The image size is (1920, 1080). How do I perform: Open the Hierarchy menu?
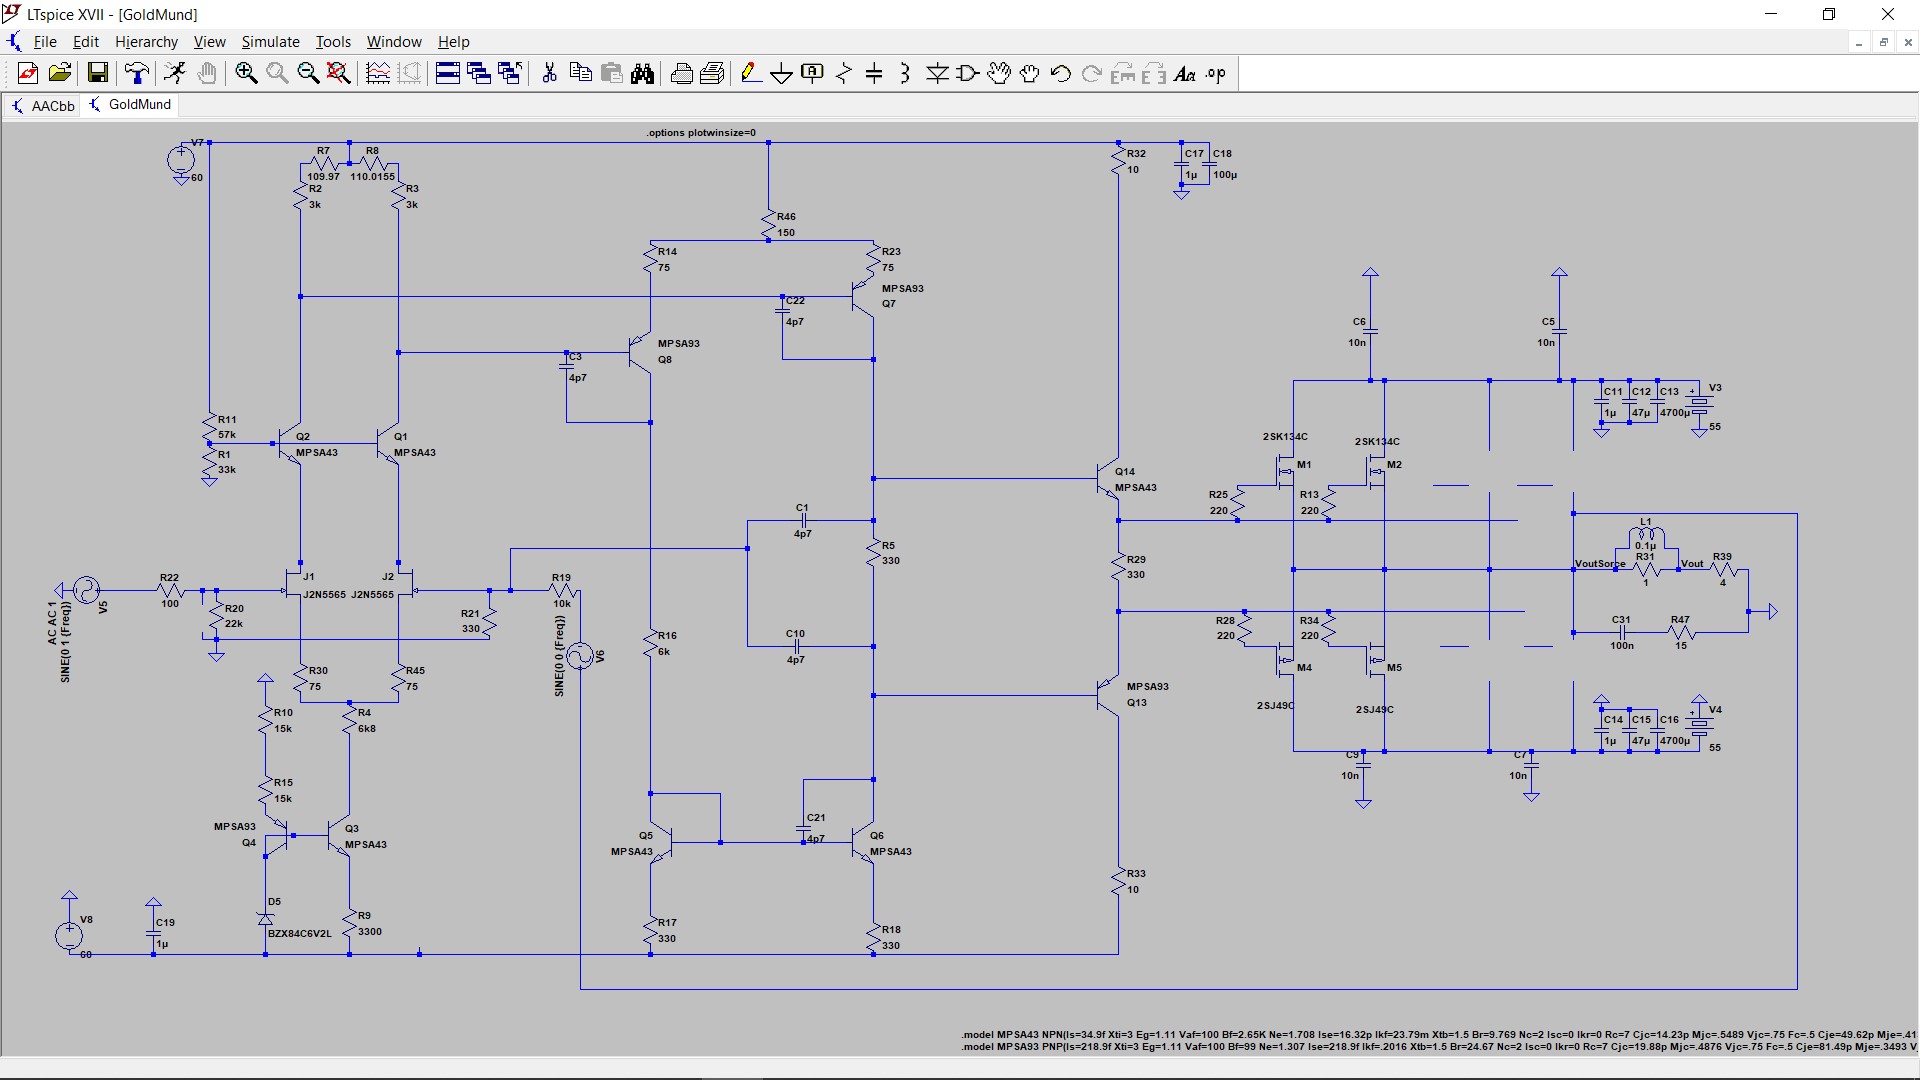point(146,42)
